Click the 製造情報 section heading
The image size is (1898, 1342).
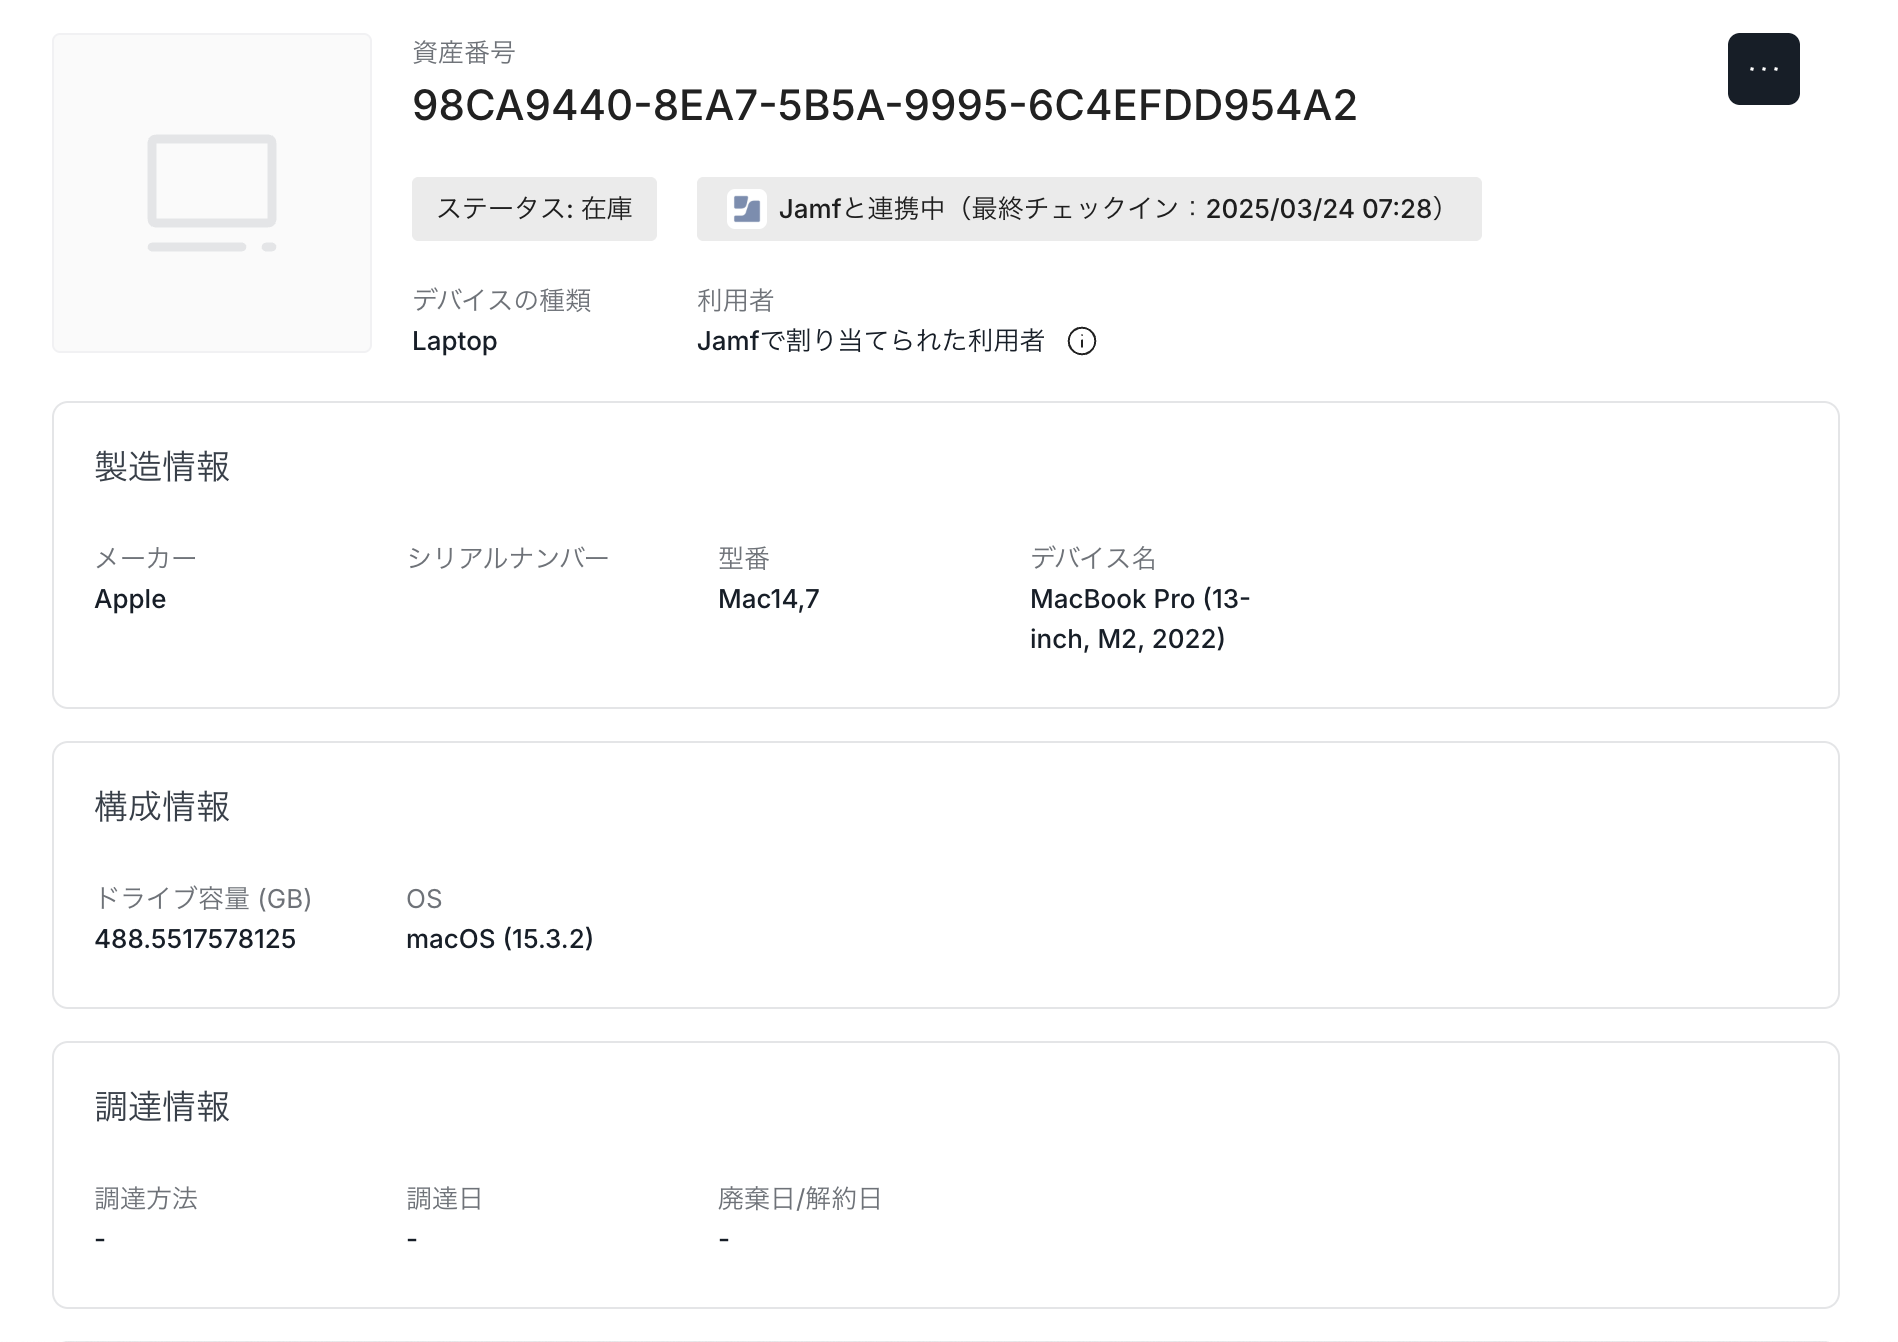click(x=162, y=467)
